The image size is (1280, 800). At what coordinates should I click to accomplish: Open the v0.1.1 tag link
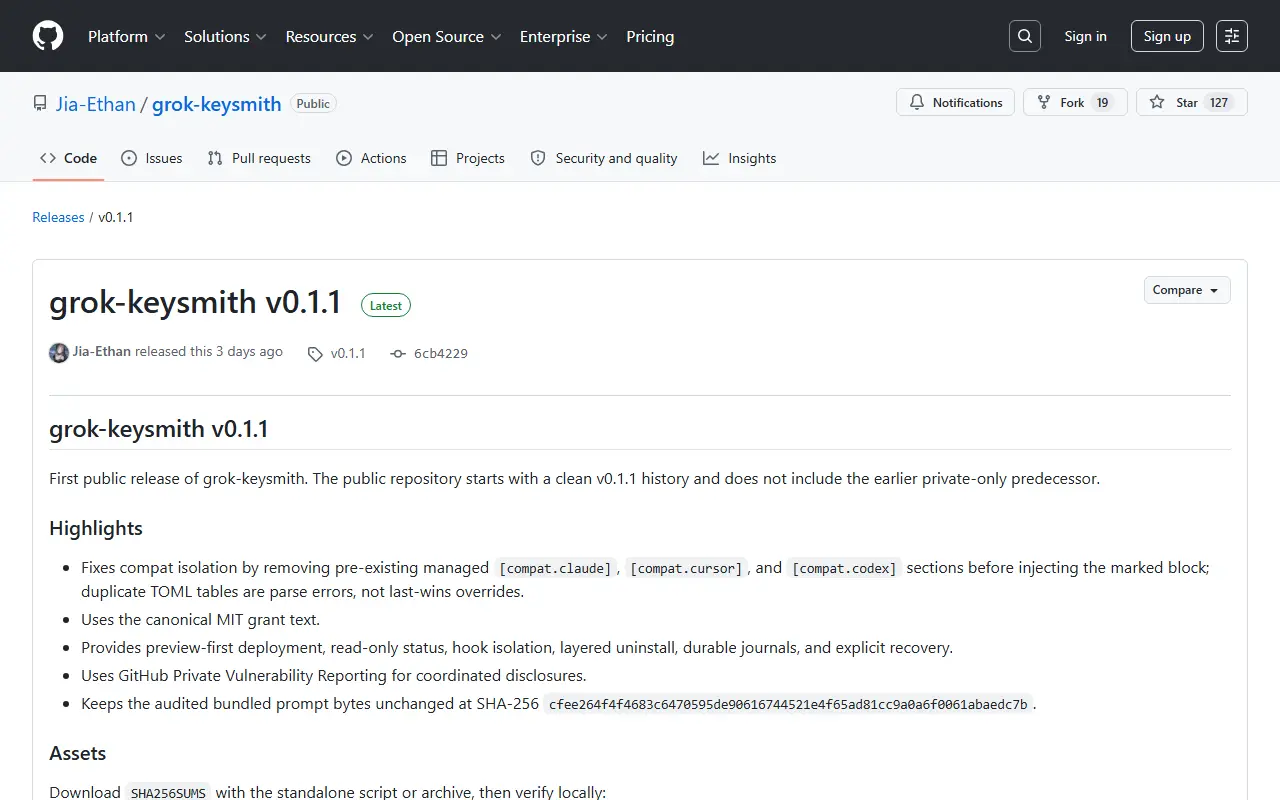pos(337,353)
